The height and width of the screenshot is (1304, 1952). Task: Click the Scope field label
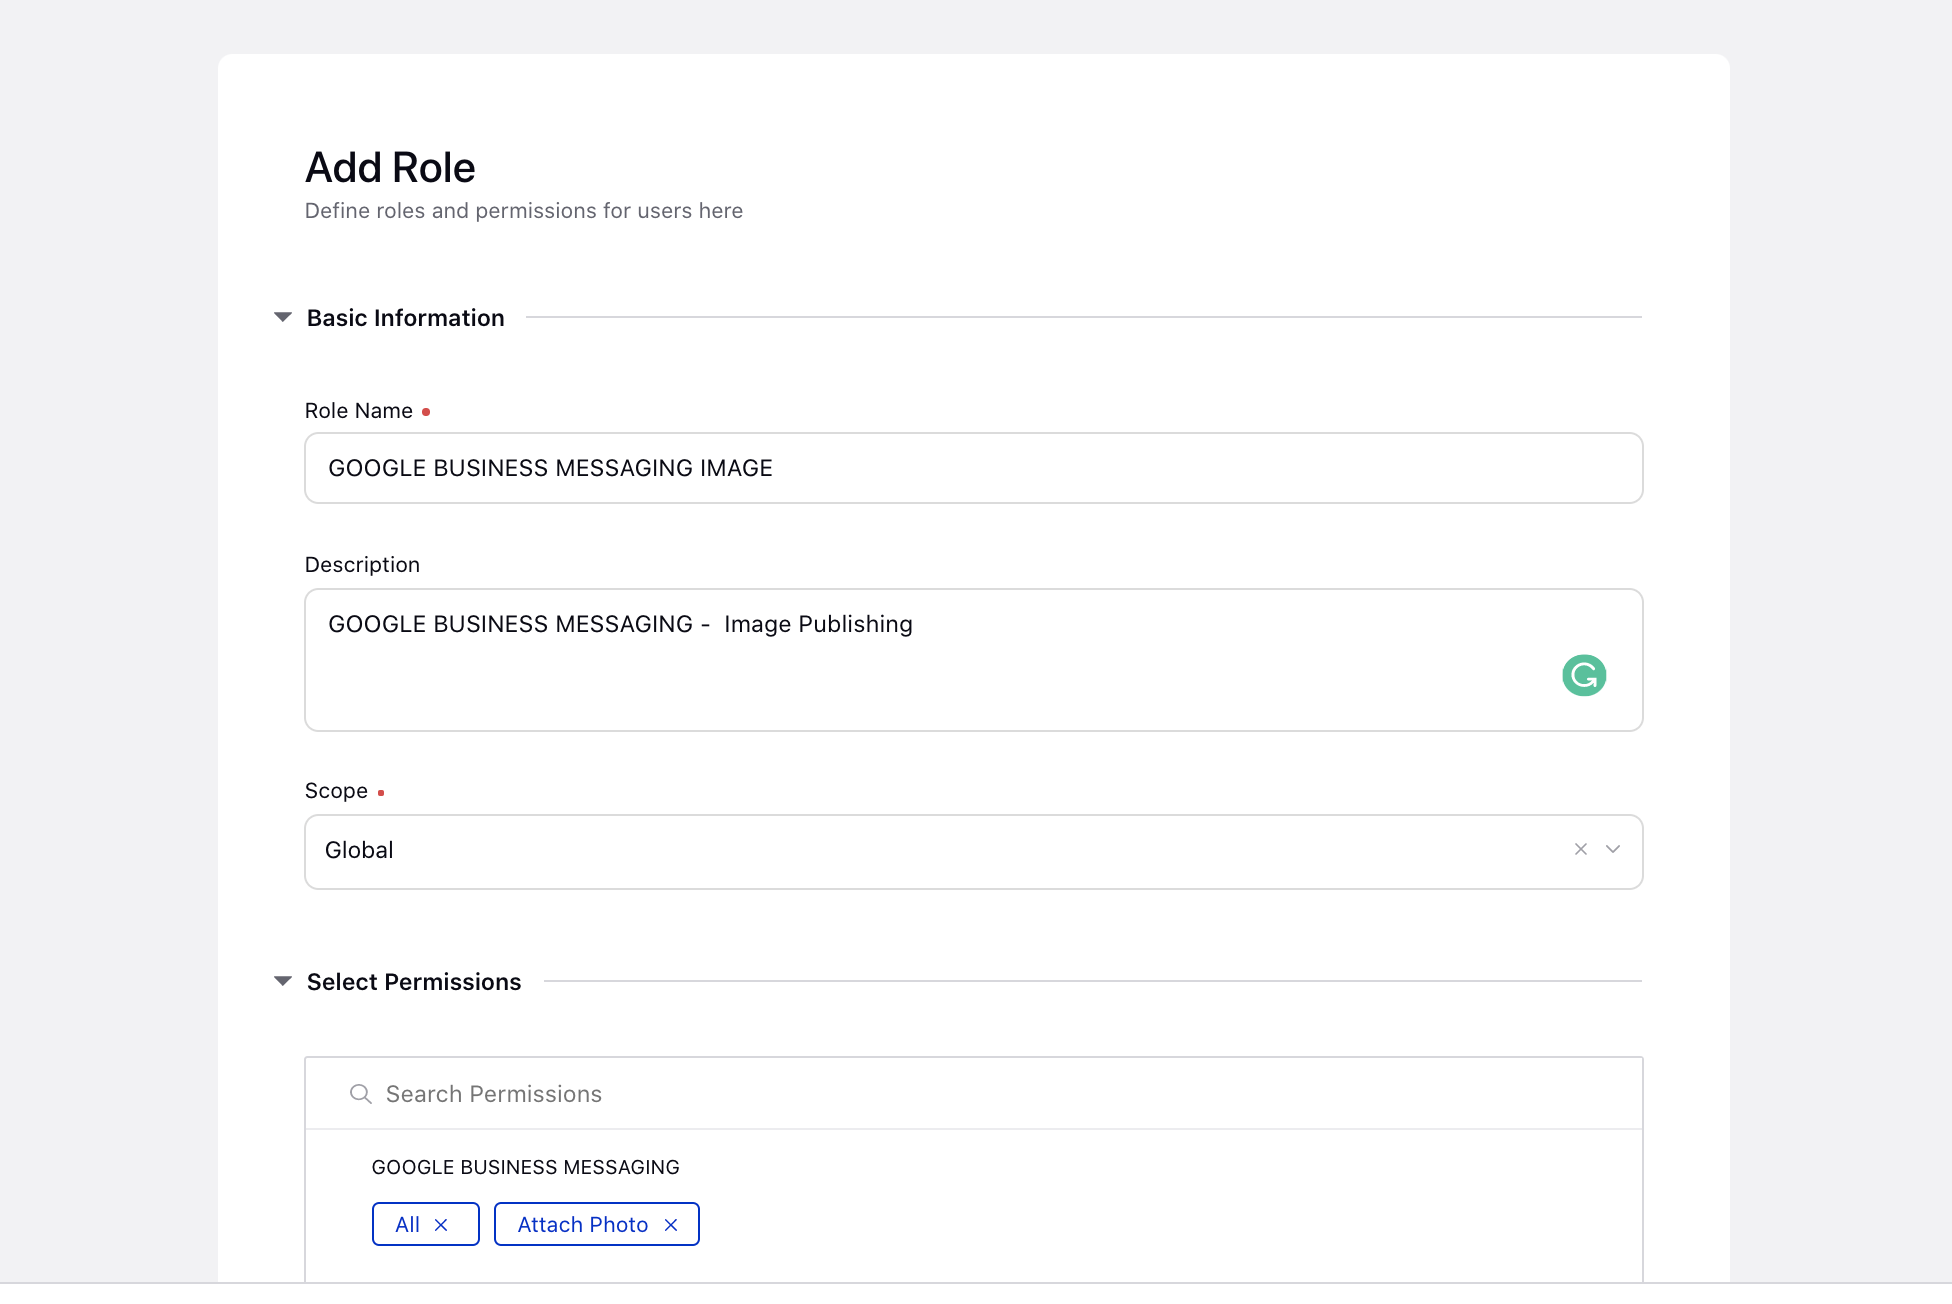click(336, 791)
